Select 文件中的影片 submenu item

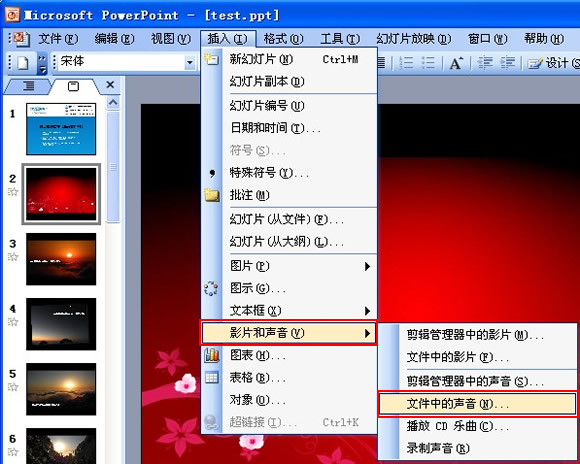(478, 357)
